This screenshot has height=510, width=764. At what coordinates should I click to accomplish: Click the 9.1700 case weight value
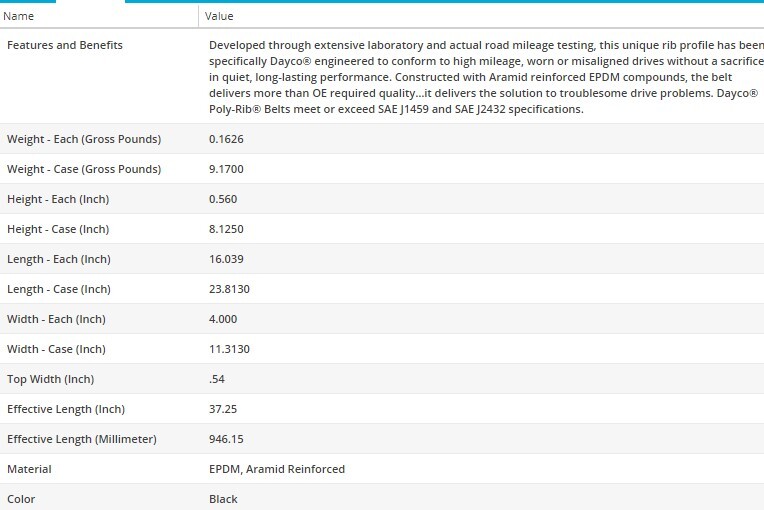point(226,169)
